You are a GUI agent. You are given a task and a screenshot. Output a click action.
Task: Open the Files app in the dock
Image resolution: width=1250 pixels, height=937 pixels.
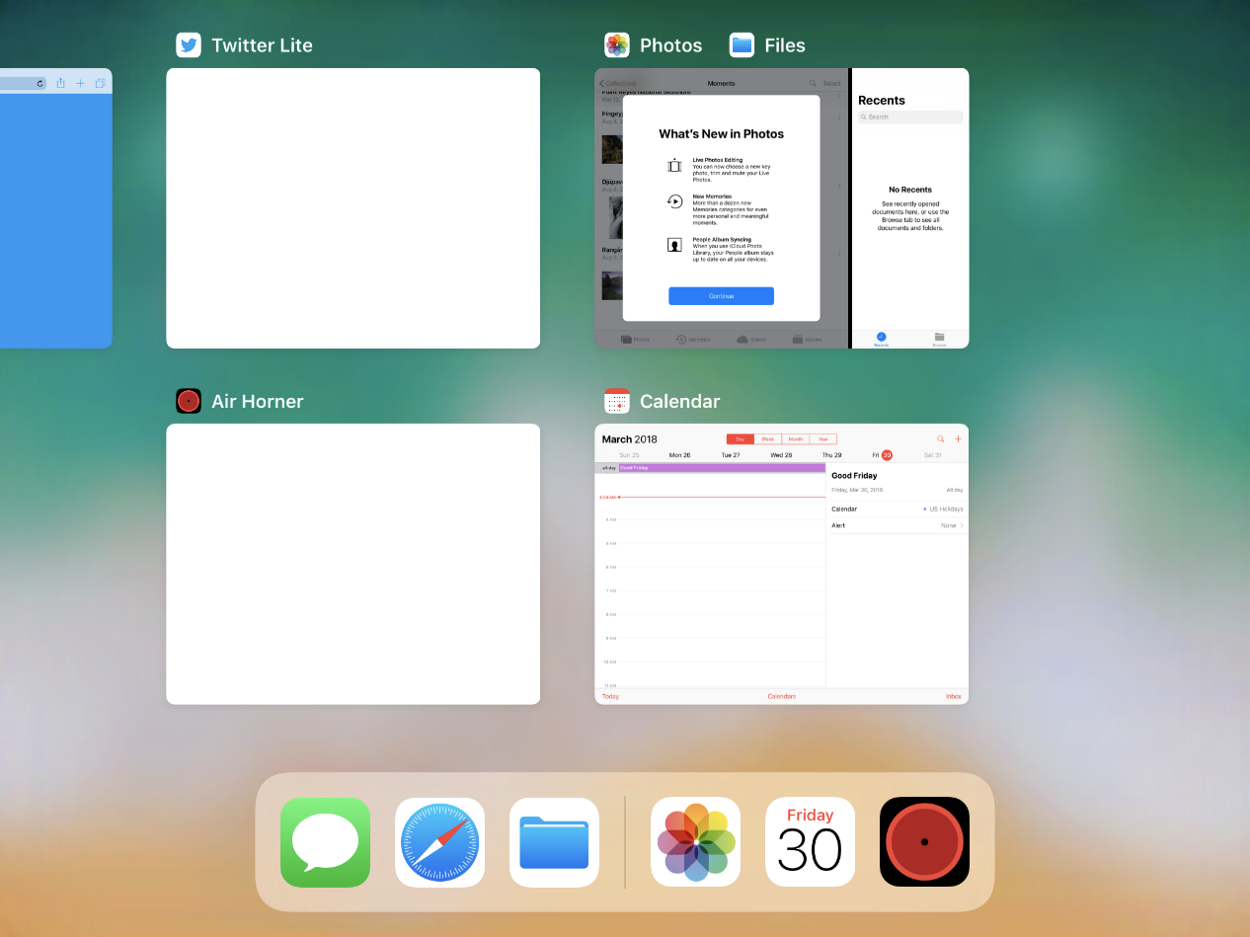pos(554,842)
